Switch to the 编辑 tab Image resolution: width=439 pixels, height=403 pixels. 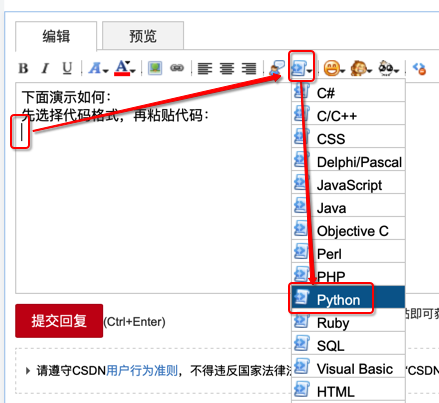click(56, 36)
